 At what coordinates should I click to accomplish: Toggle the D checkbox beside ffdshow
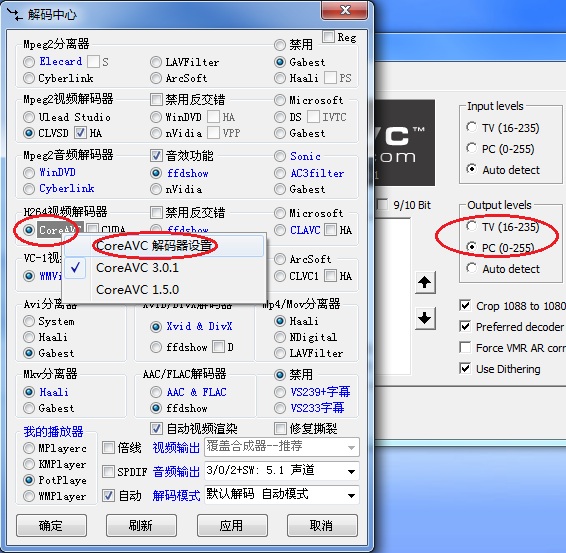coord(218,347)
